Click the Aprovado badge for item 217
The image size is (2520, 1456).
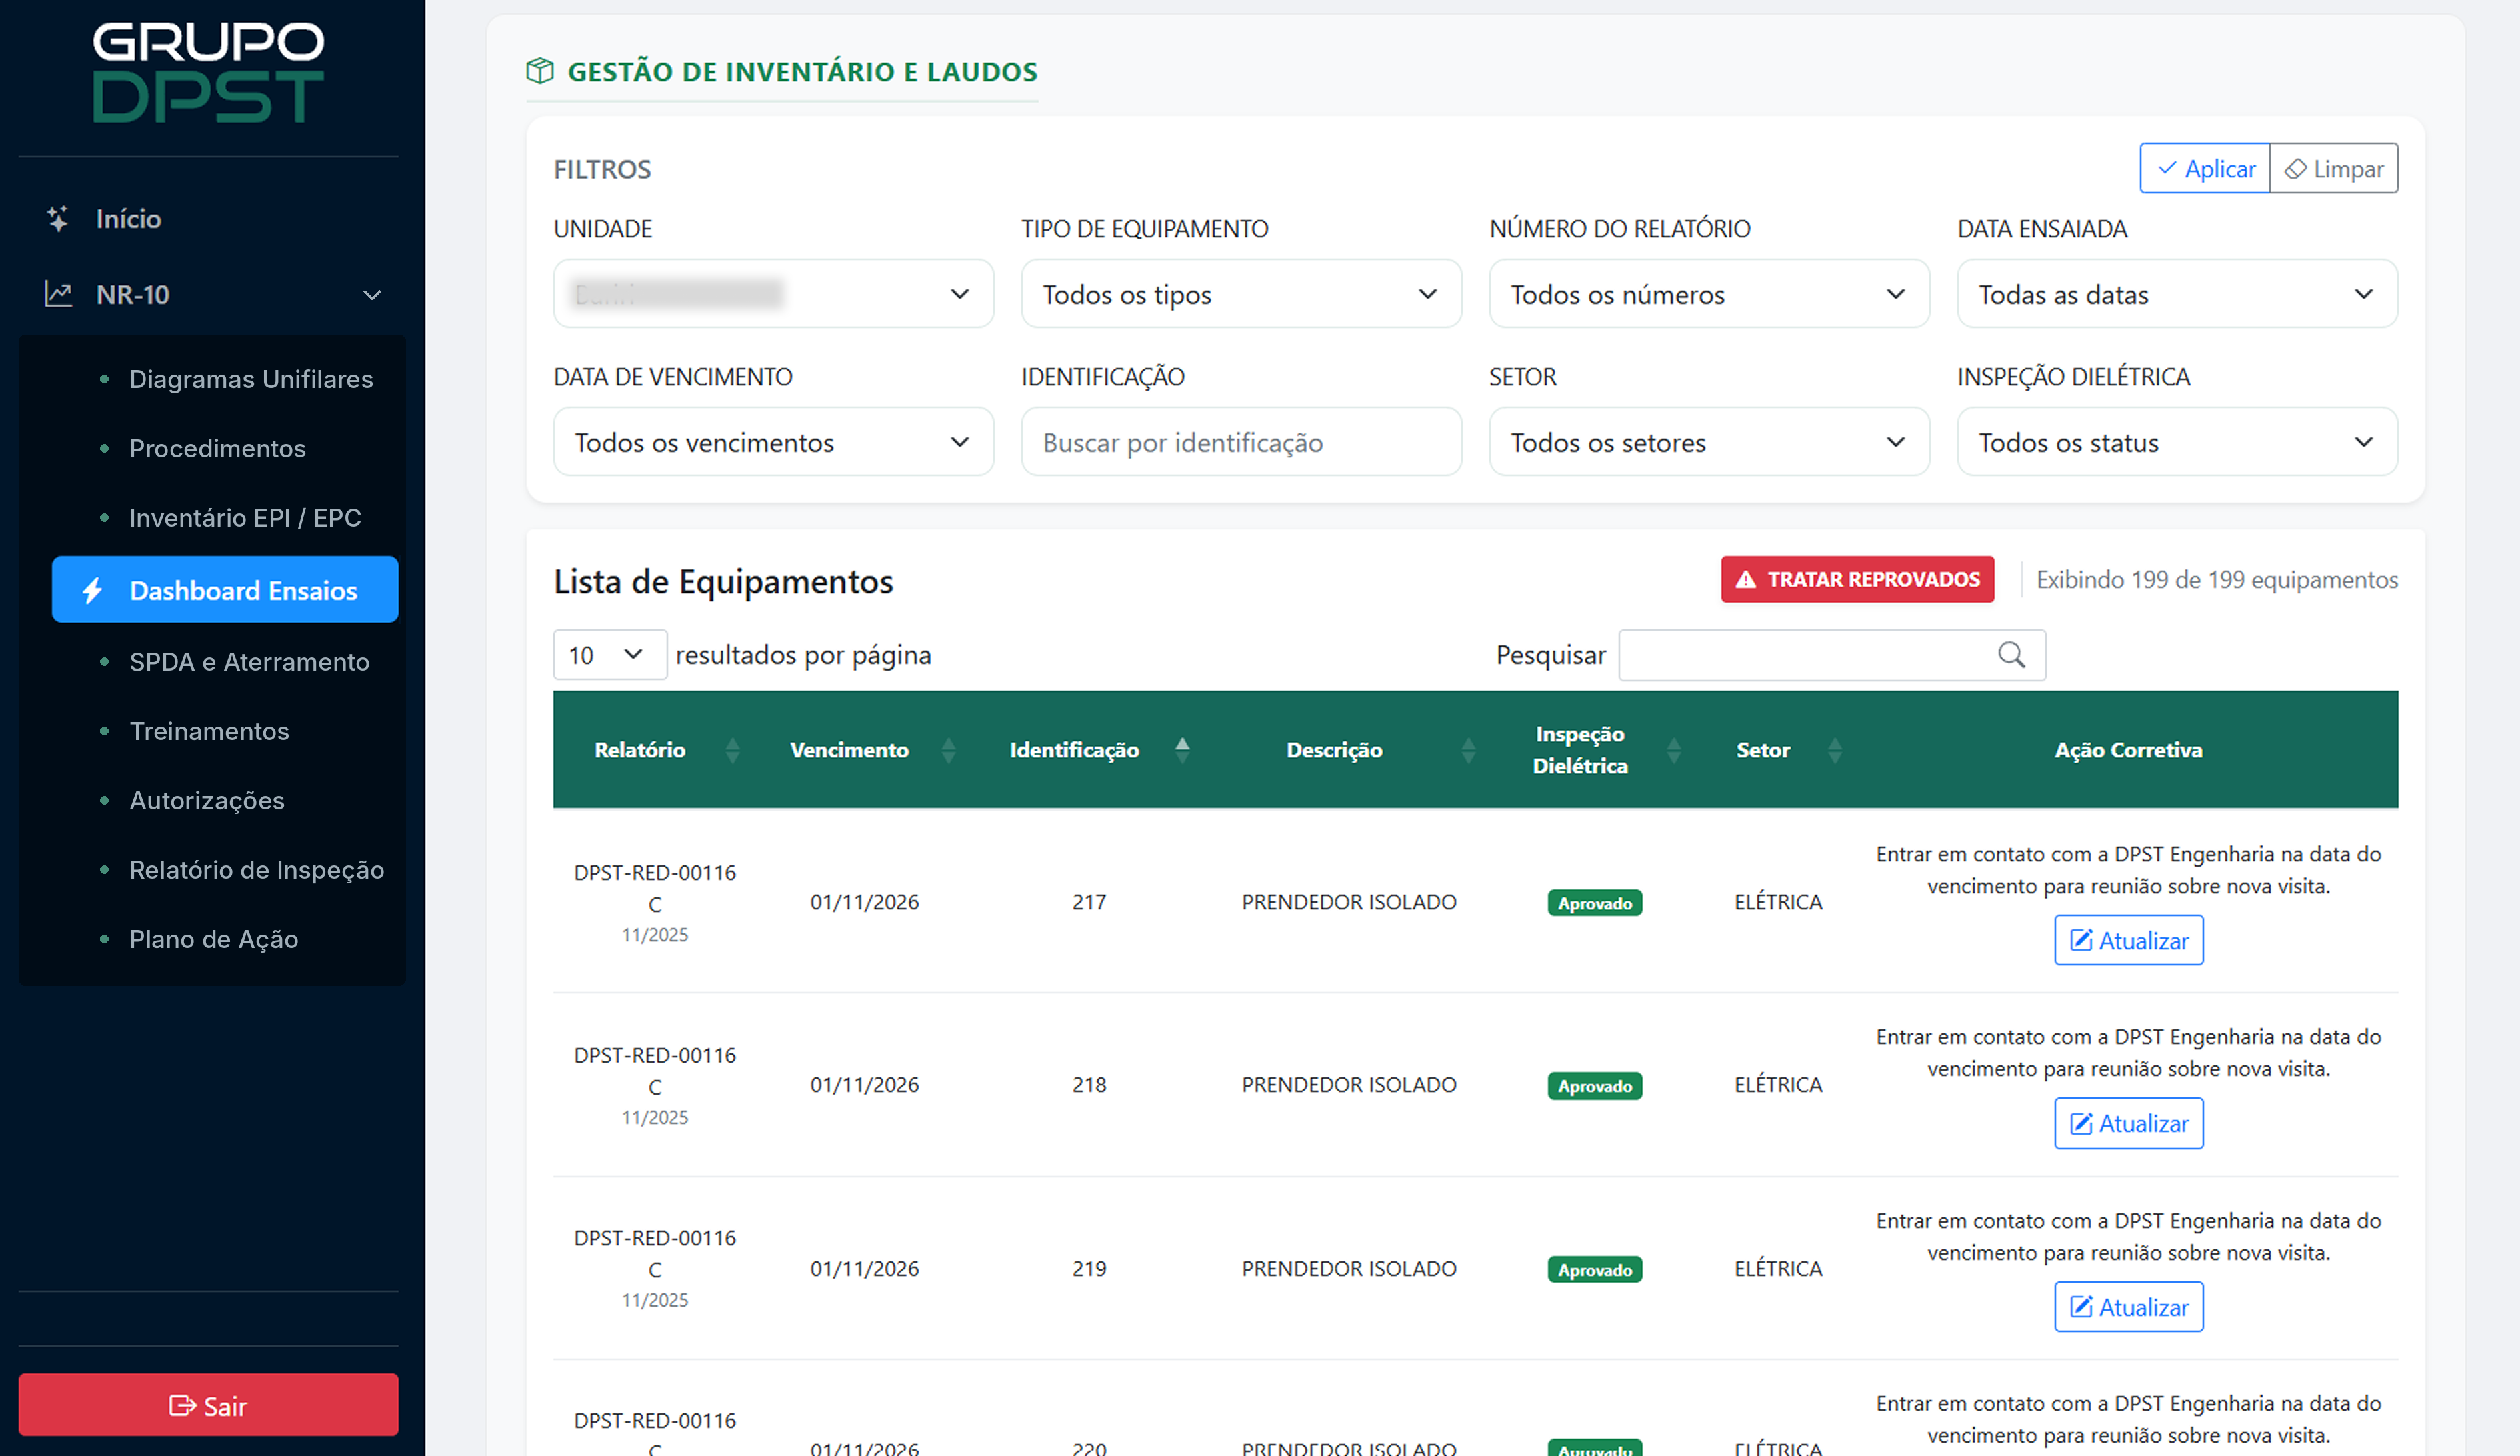pos(1594,903)
